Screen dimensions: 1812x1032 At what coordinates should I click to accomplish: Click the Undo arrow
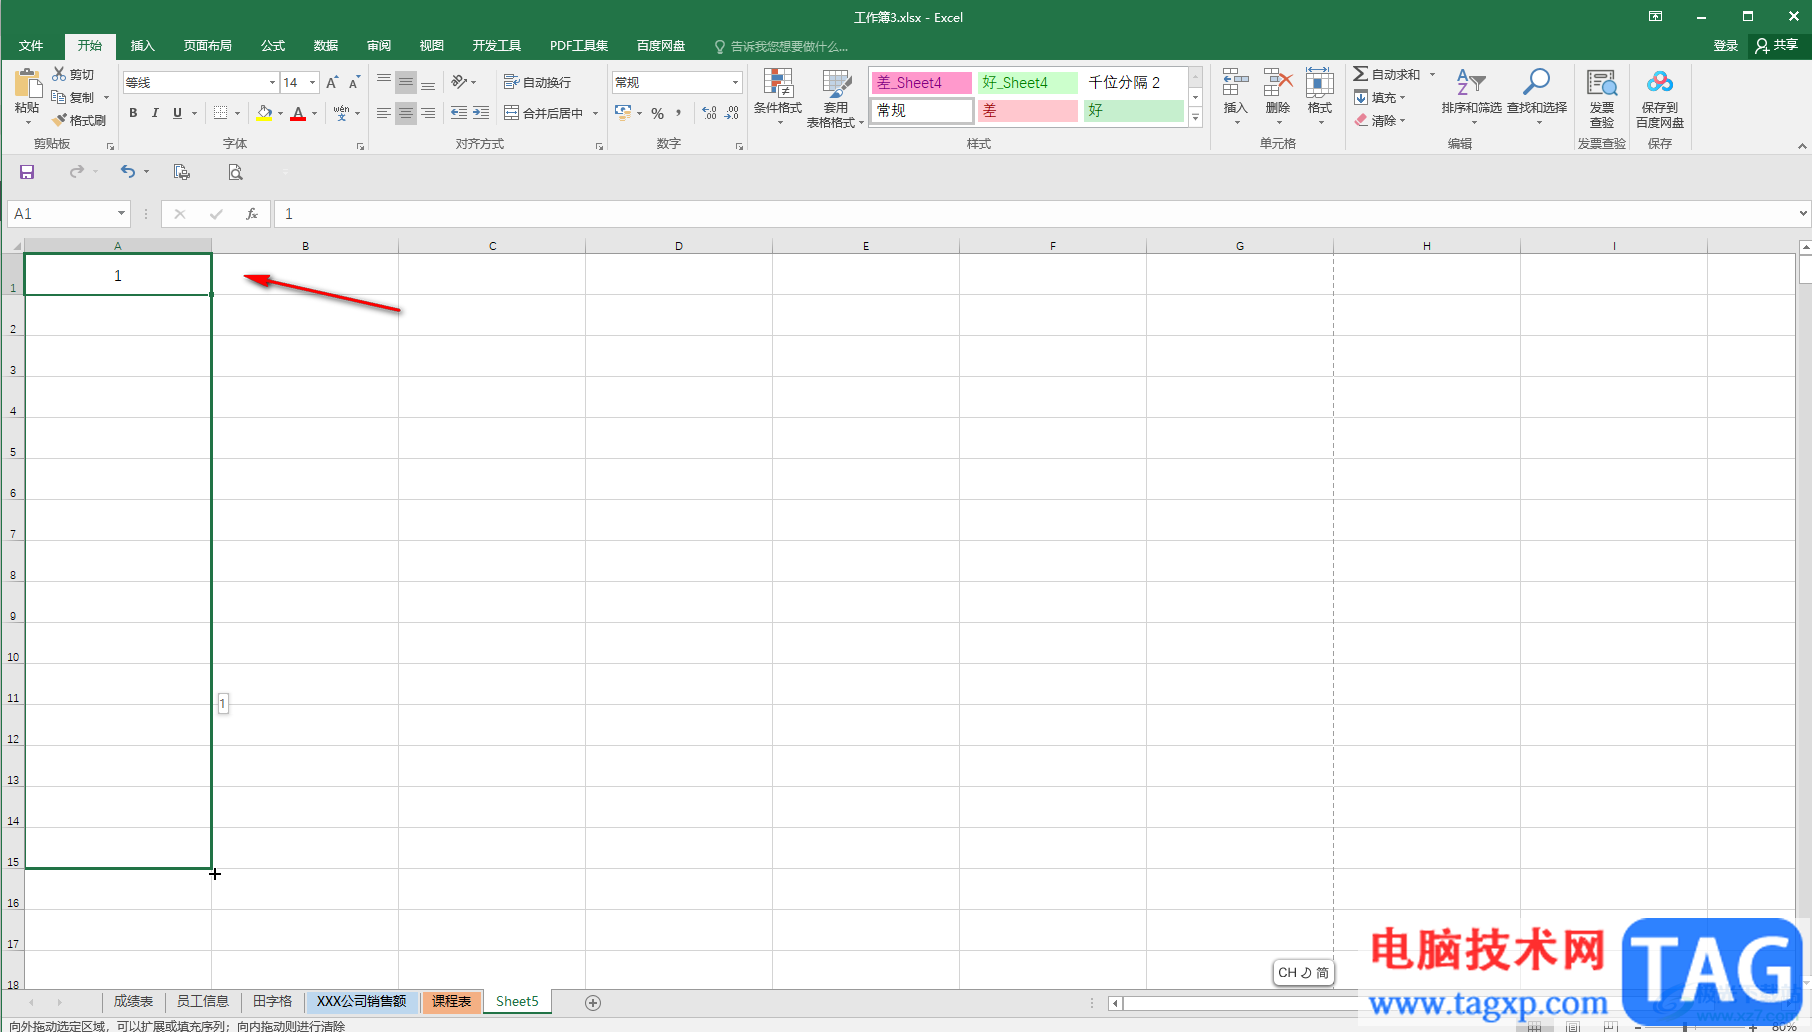coord(128,172)
